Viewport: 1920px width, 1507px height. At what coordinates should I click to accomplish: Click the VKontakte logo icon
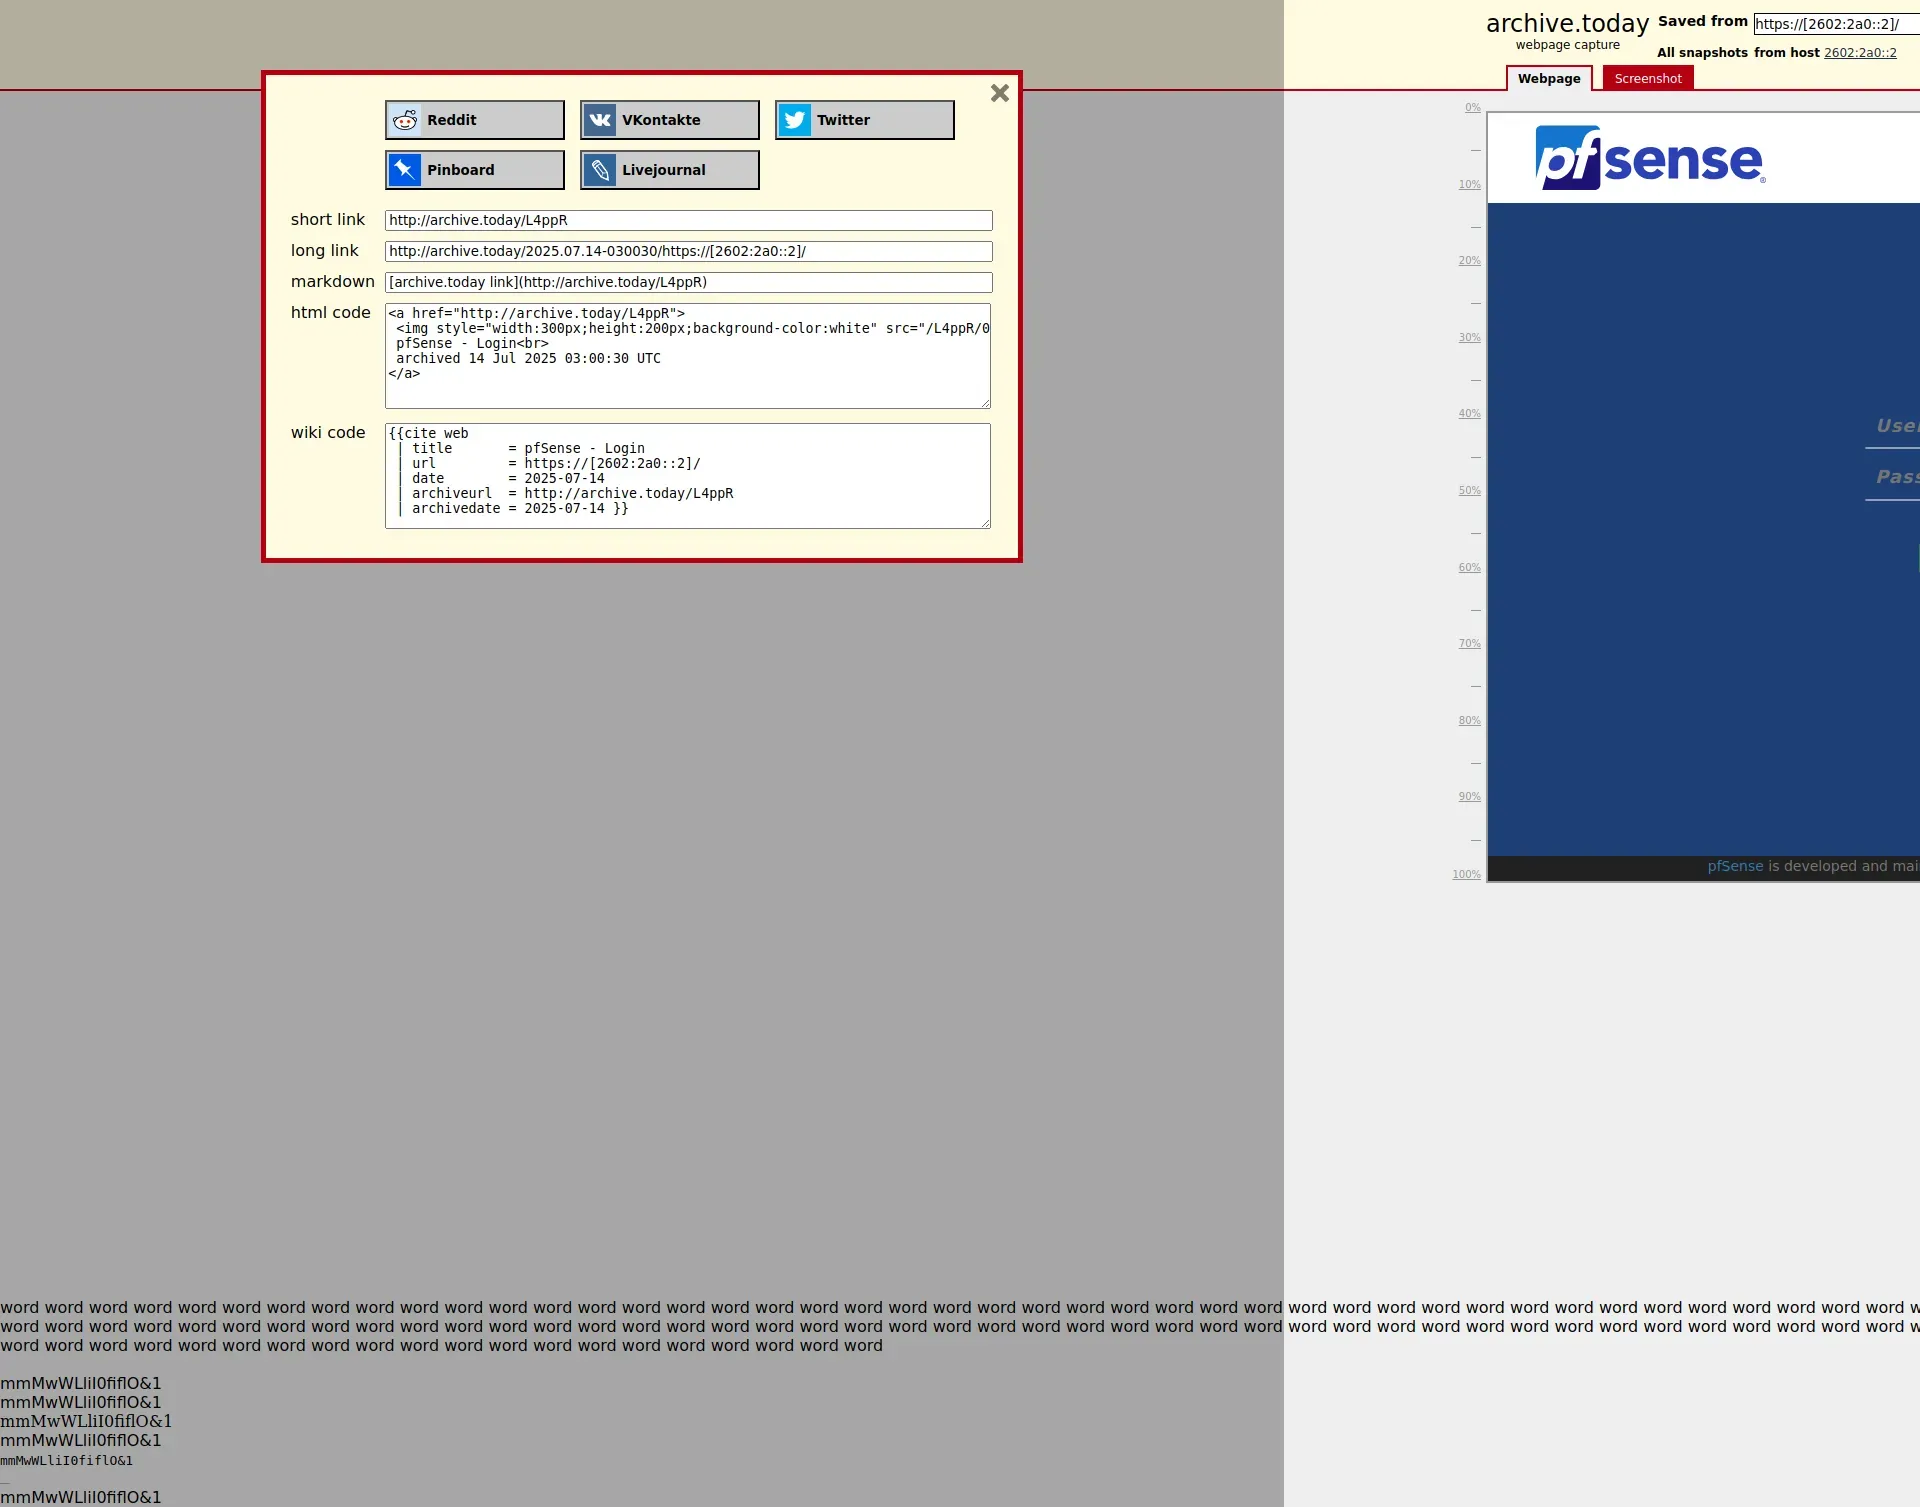click(600, 120)
